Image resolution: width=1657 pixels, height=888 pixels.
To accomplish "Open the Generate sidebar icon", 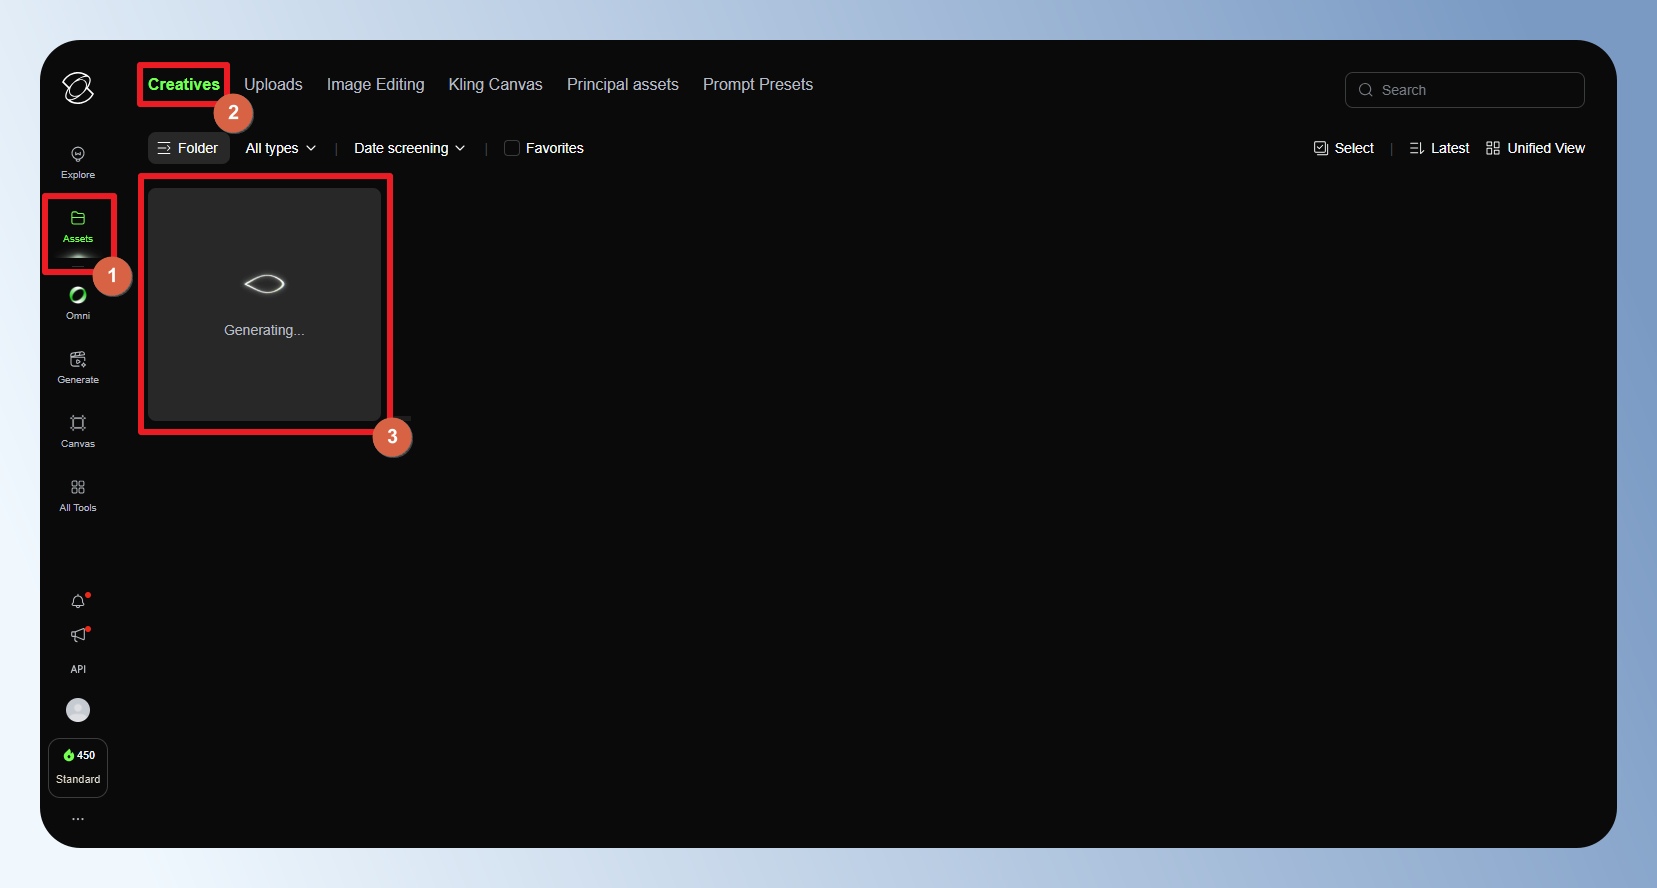I will [78, 366].
